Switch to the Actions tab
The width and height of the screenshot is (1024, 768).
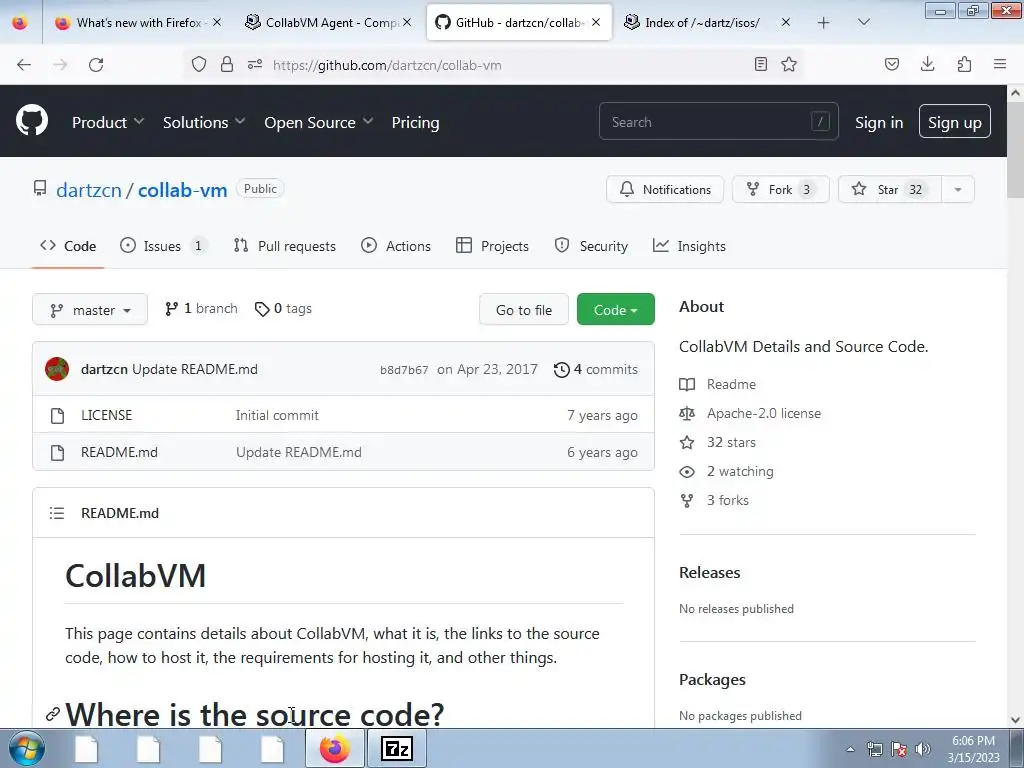pyautogui.click(x=396, y=246)
